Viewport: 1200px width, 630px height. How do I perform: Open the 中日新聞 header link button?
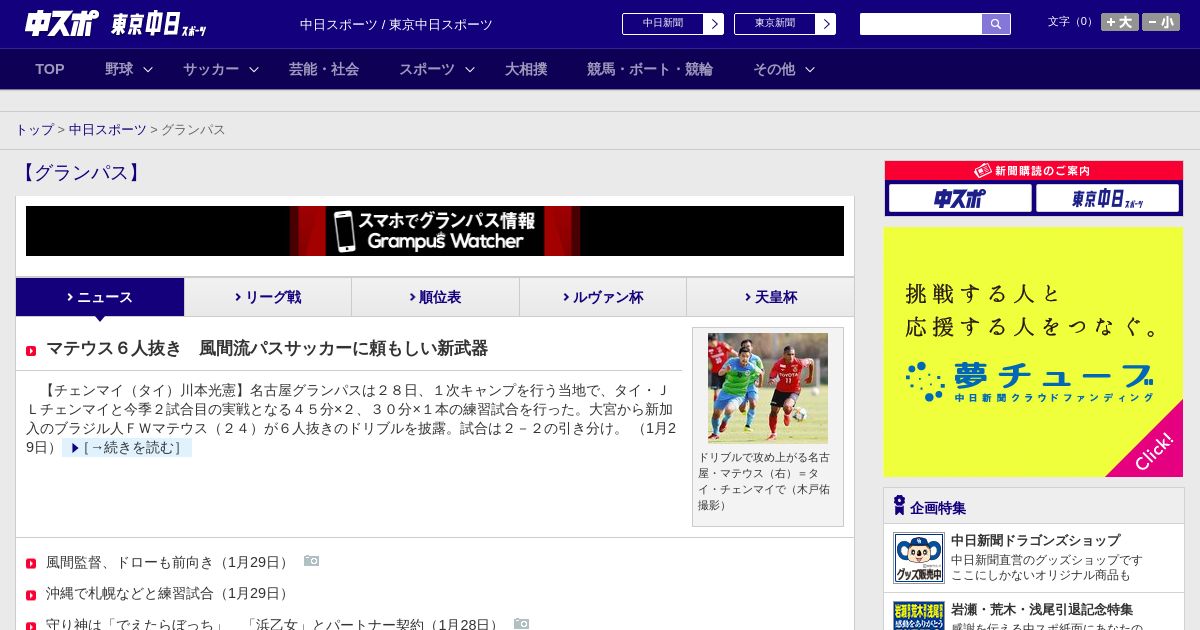point(663,24)
